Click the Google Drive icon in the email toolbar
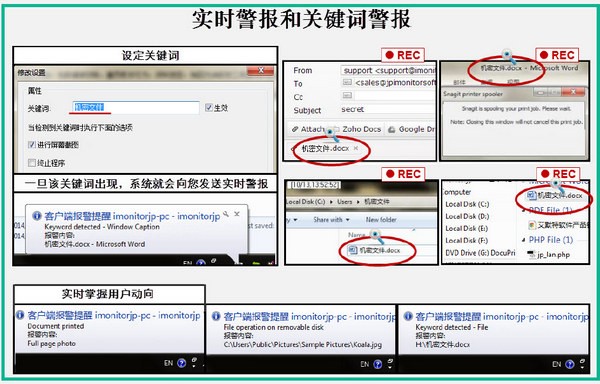Screen dimensions: 600x384 [x=391, y=130]
